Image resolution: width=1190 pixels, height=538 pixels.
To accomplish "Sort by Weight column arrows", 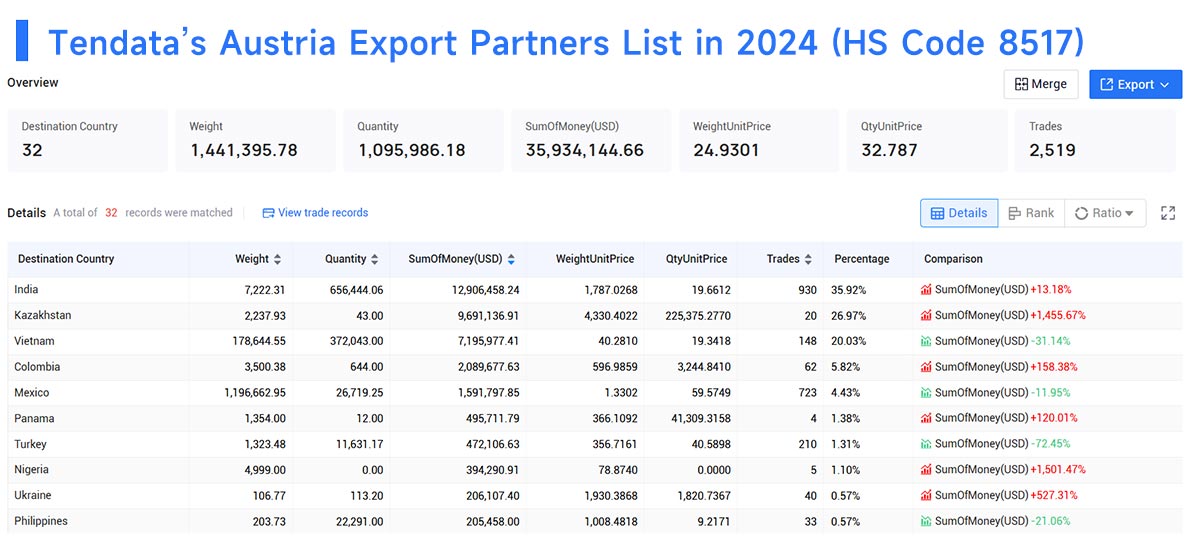I will (x=278, y=259).
